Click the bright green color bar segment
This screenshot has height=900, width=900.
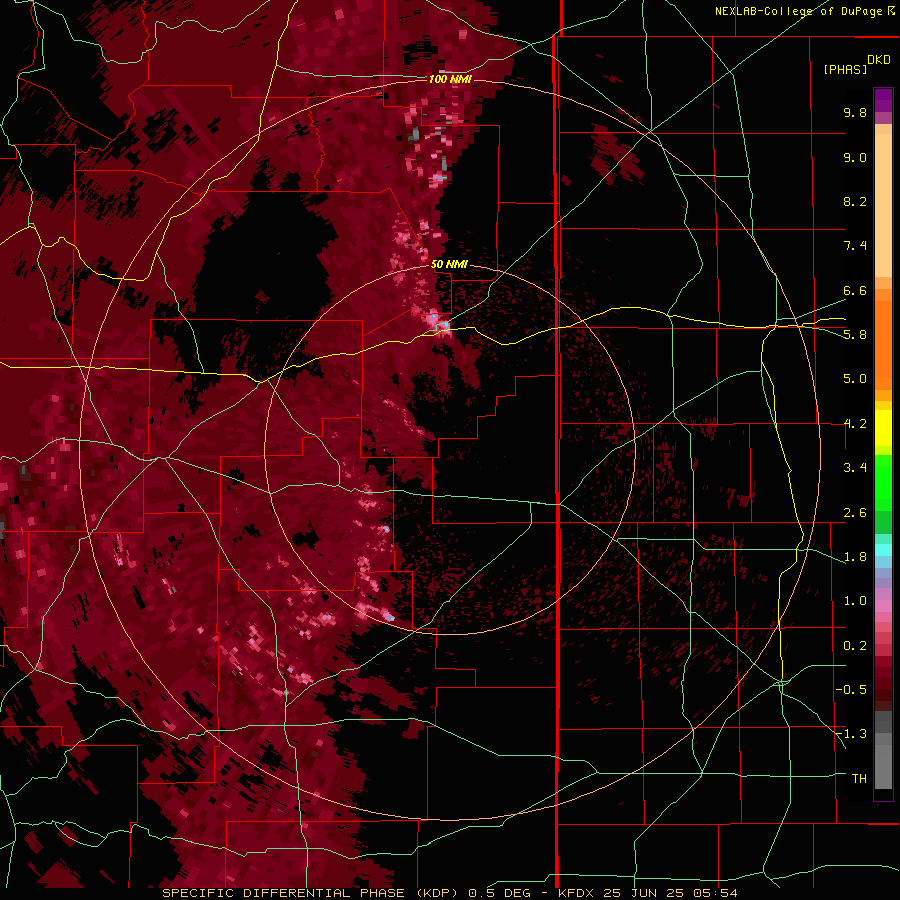tap(883, 483)
